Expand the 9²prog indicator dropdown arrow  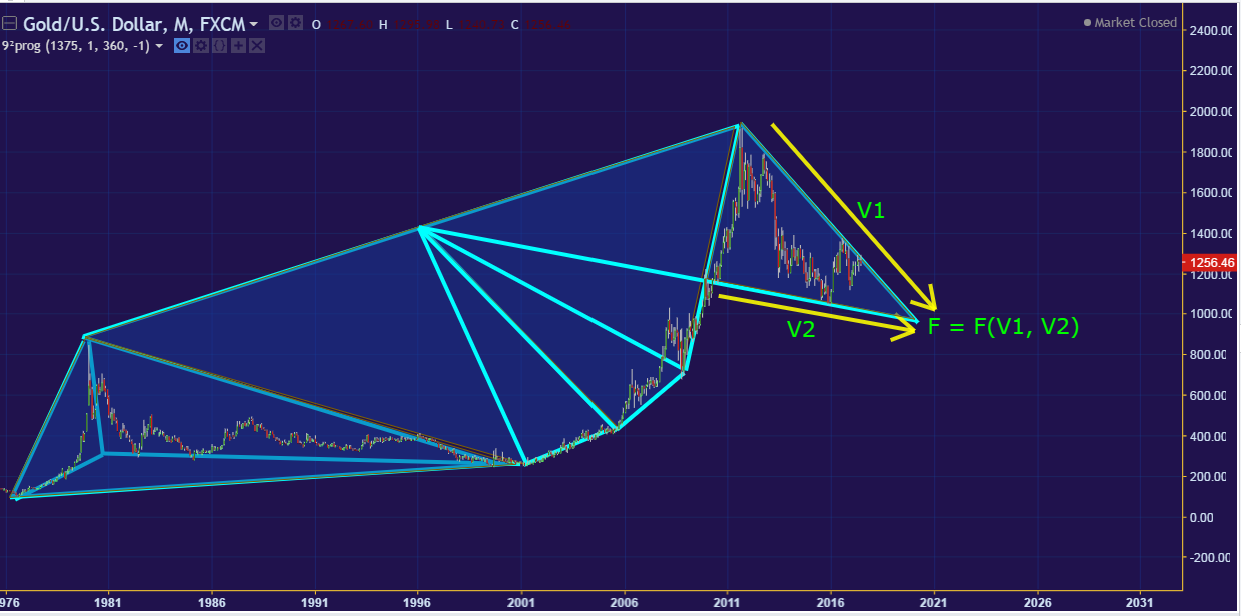point(159,46)
